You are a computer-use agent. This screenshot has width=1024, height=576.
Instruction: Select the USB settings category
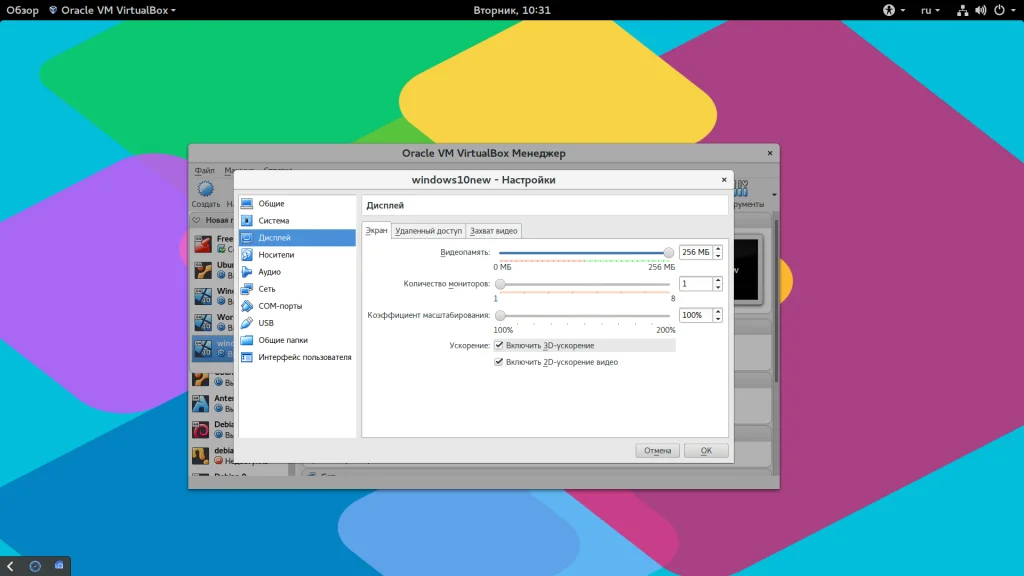point(265,323)
